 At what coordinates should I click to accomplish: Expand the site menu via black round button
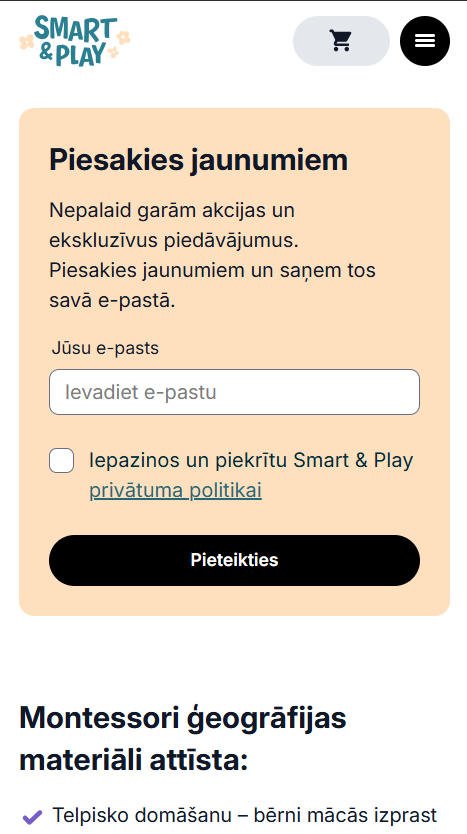425,41
